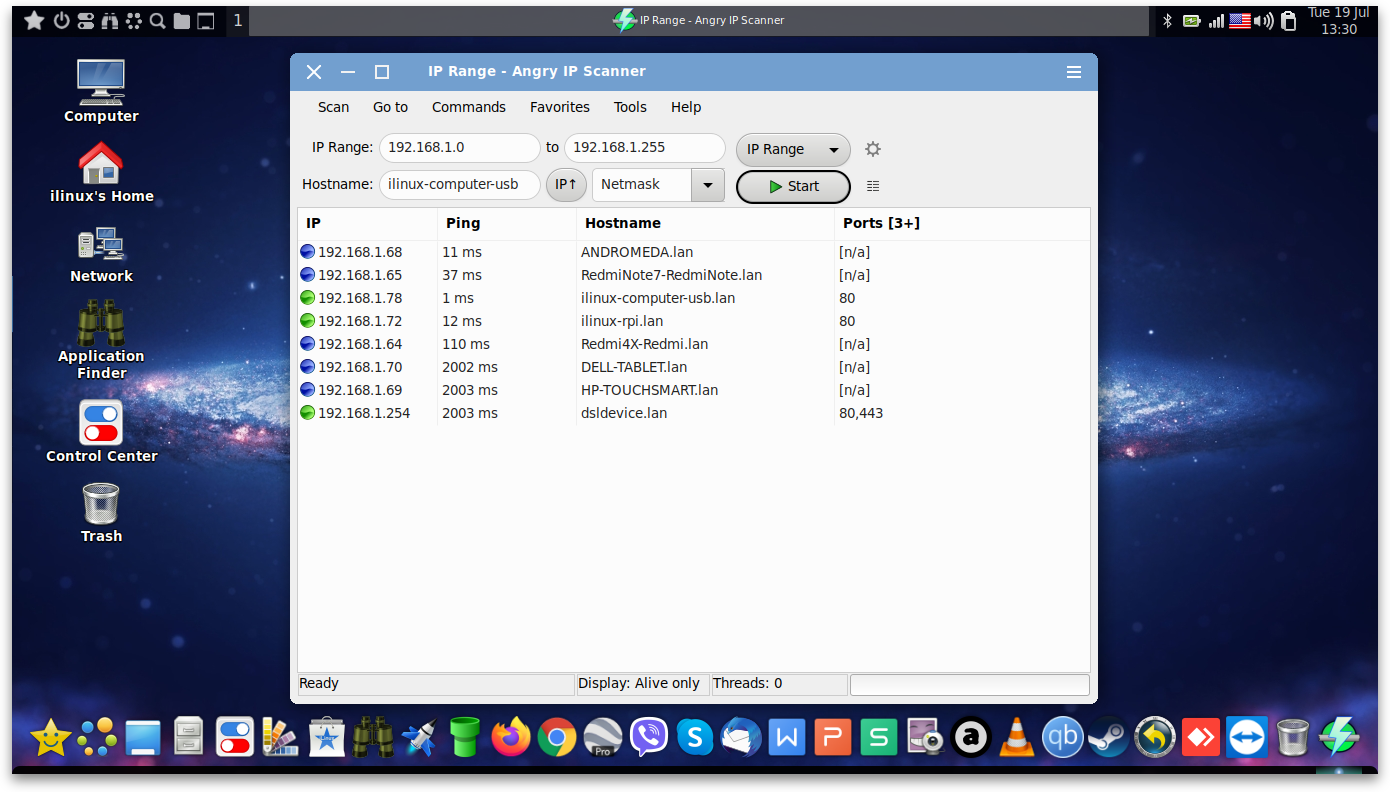Launch Skype from the dock
Image resolution: width=1390 pixels, height=792 pixels.
coord(695,738)
